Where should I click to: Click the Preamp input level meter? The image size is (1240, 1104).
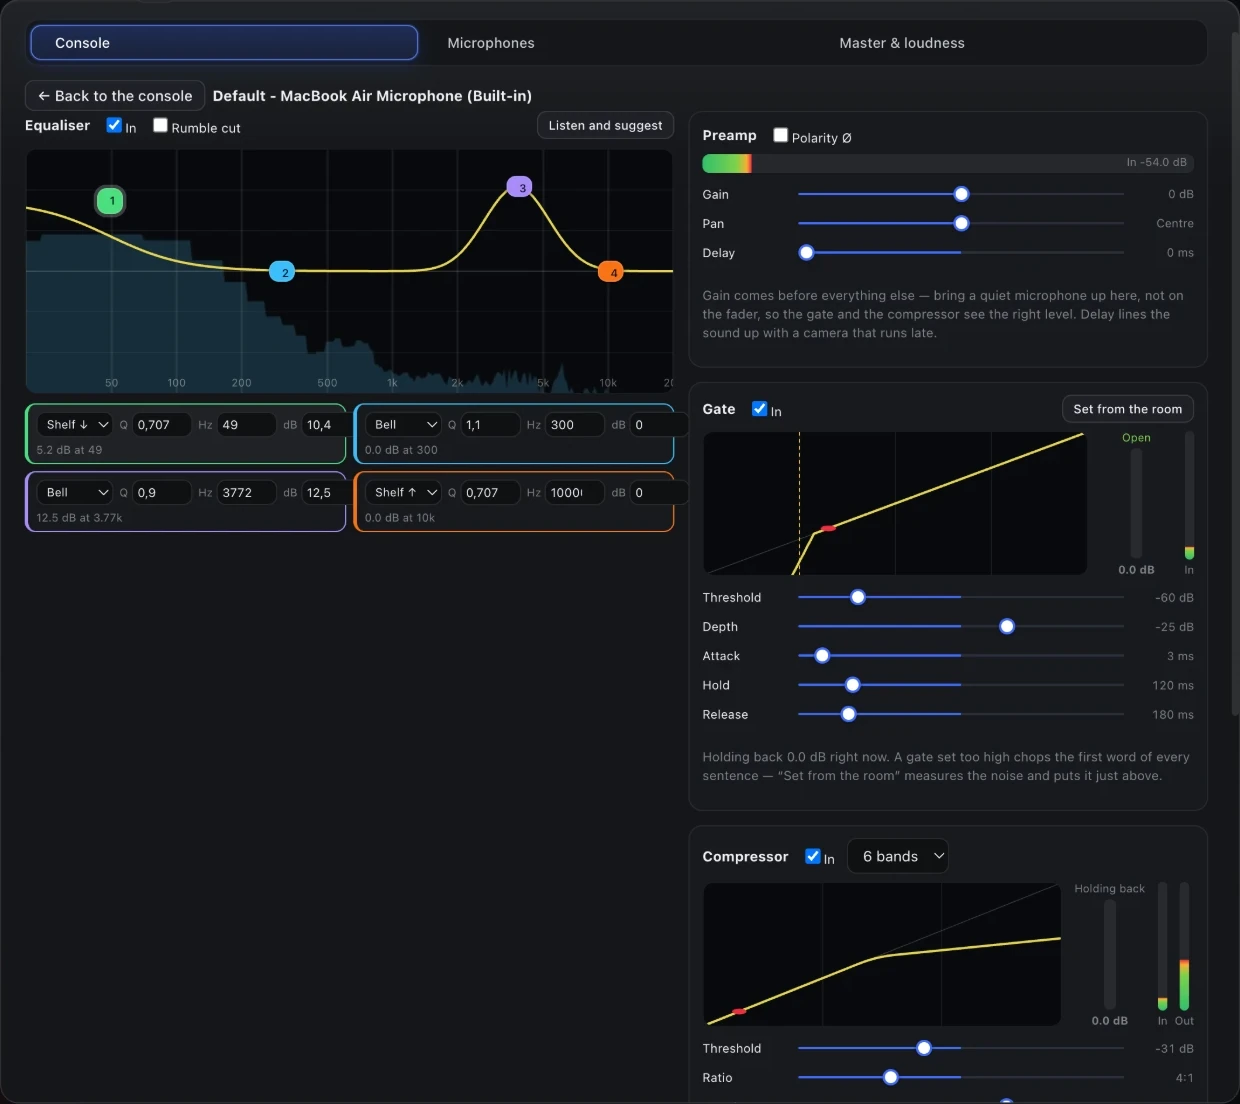pos(948,163)
